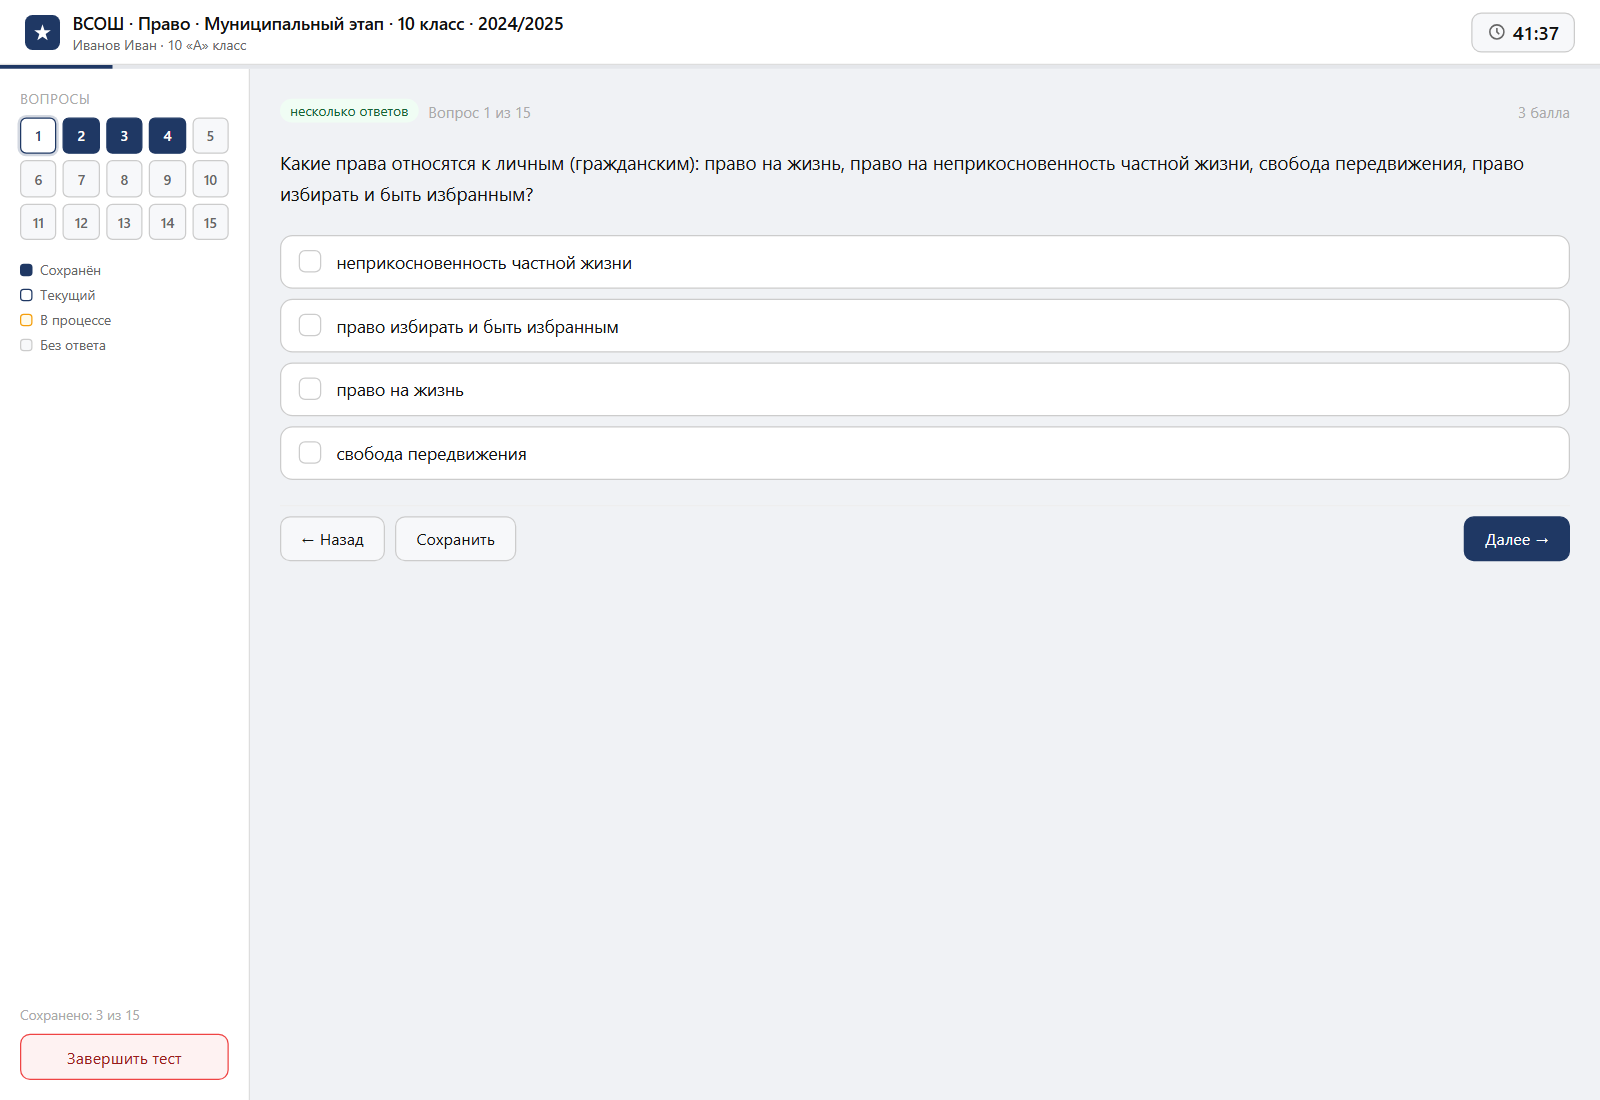
Task: Select question 4 in the question grid
Action: (167, 136)
